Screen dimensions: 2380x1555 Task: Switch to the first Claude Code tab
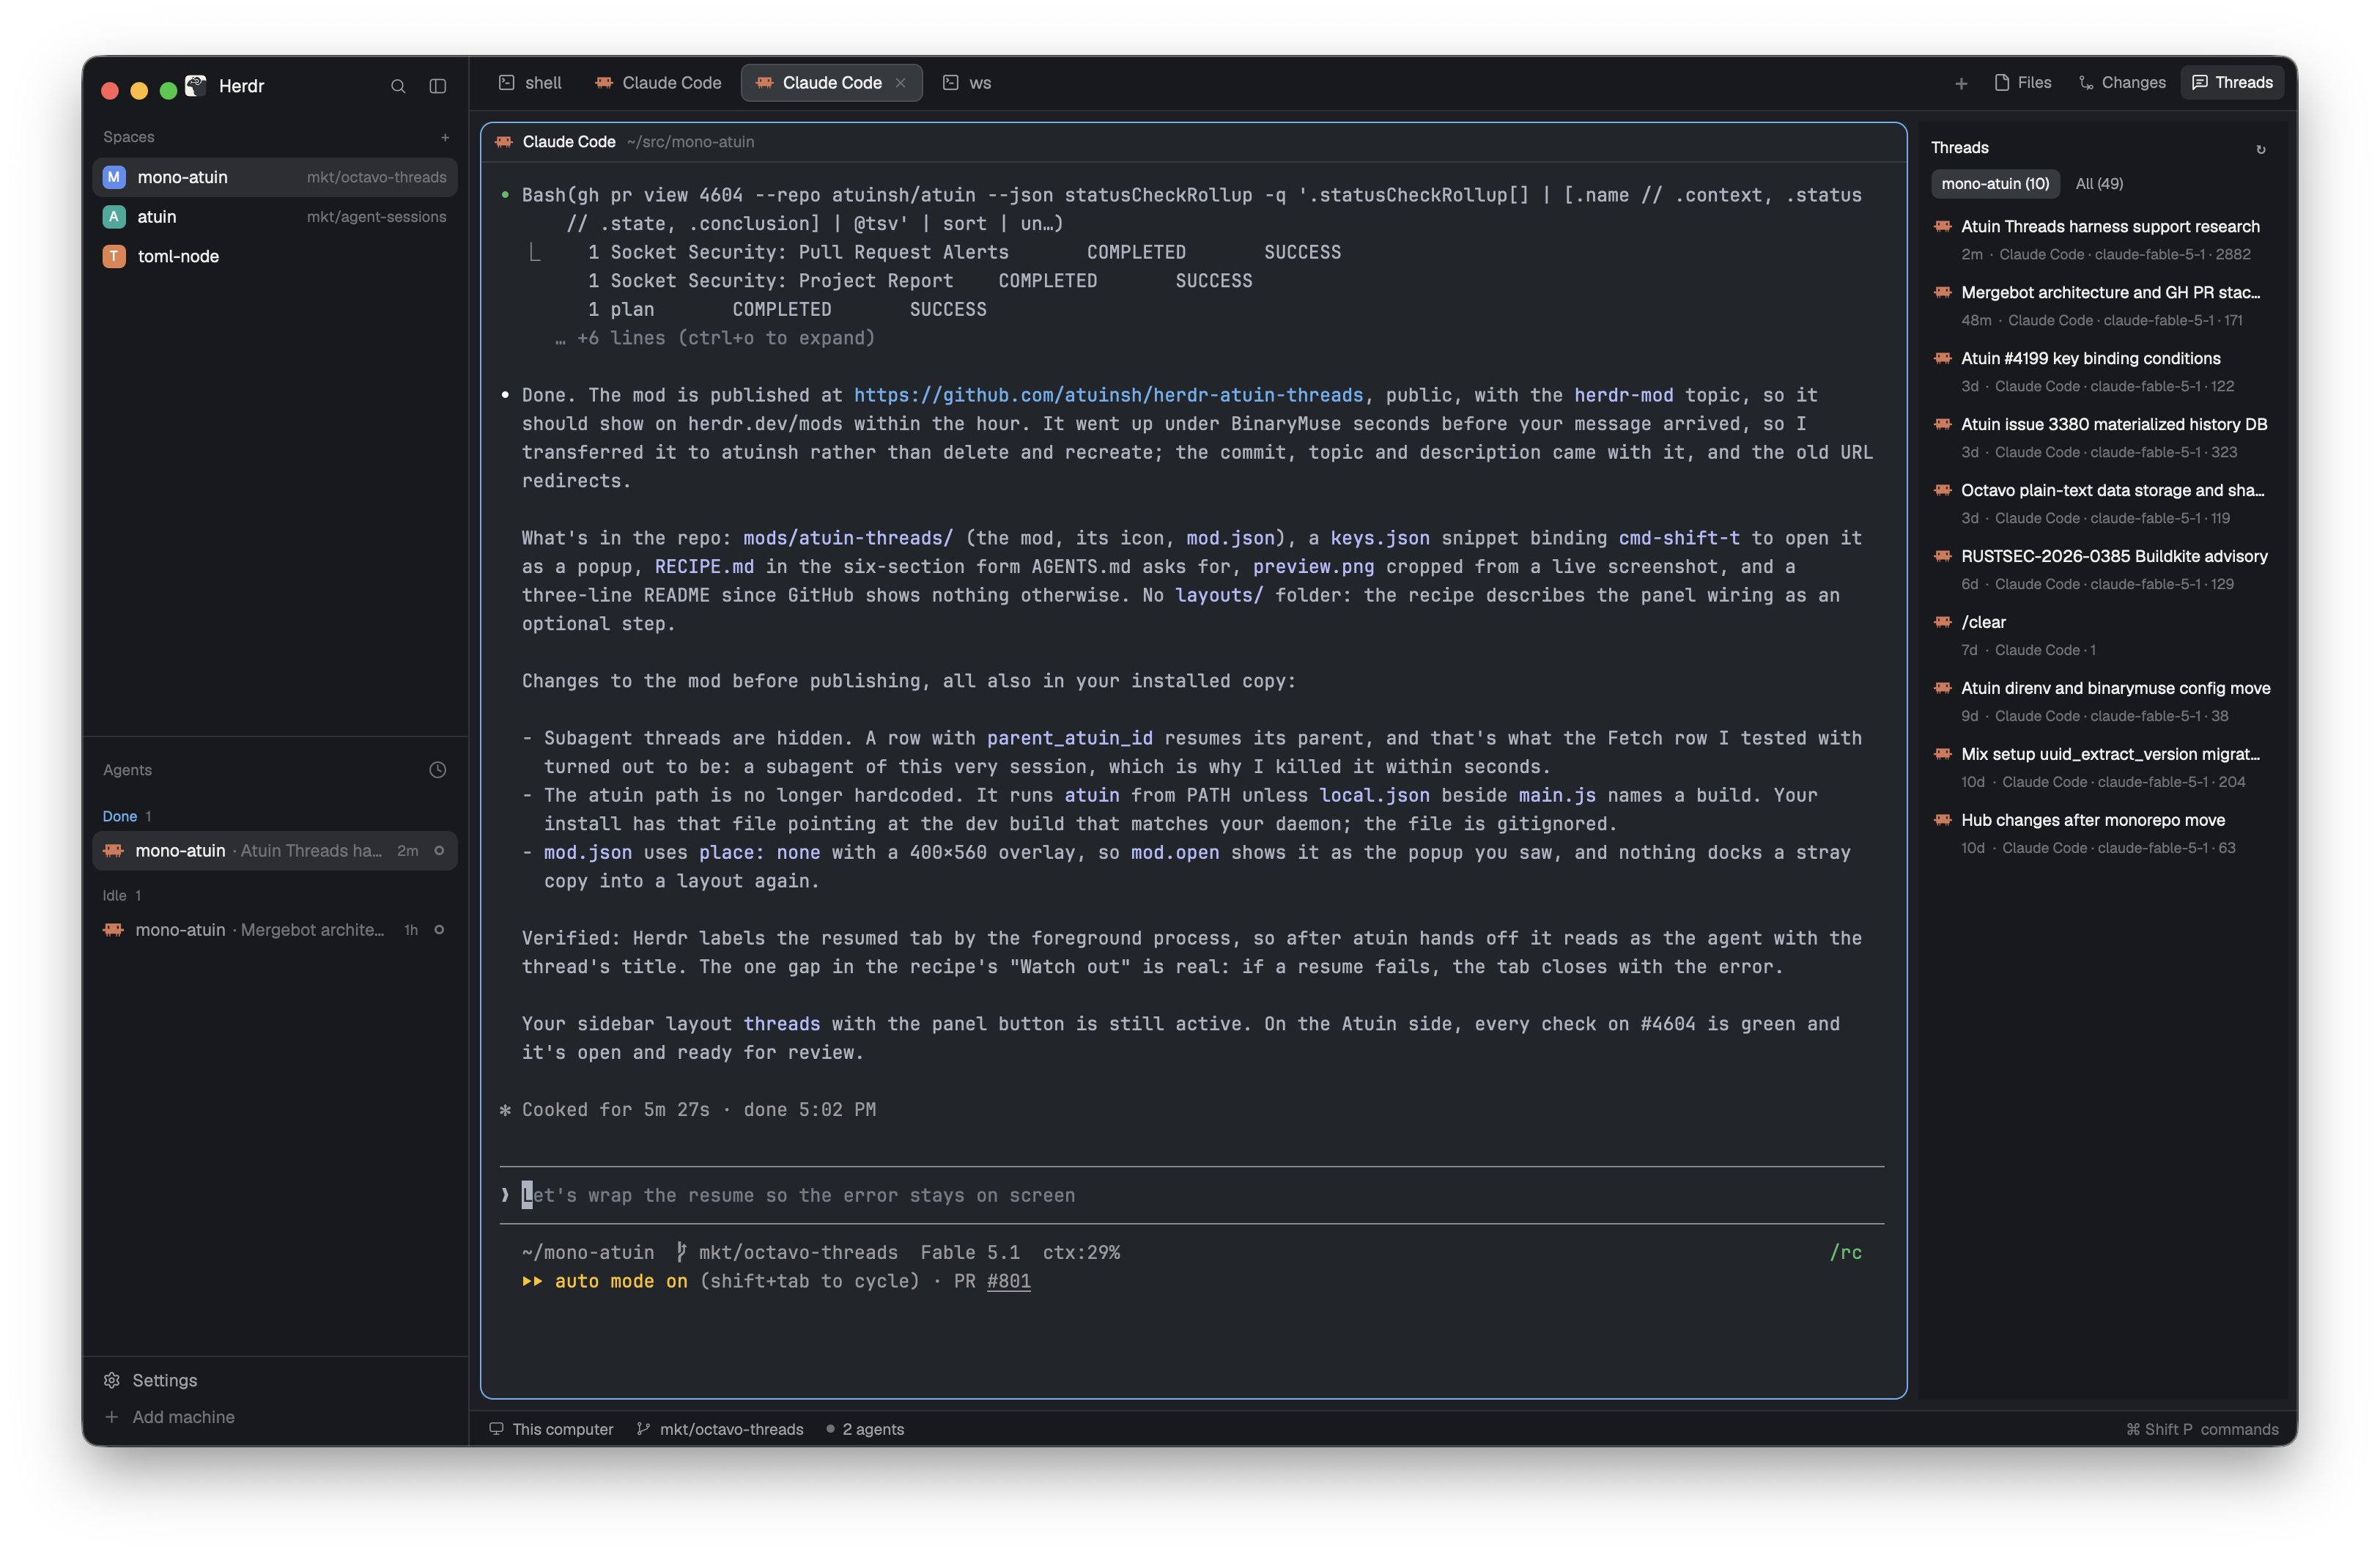(658, 83)
